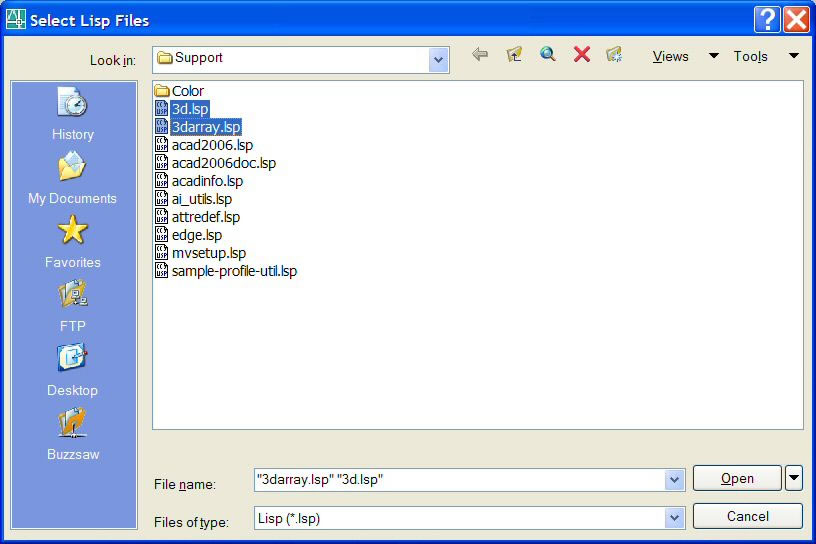Open My Documents from the sidebar

pos(72,178)
